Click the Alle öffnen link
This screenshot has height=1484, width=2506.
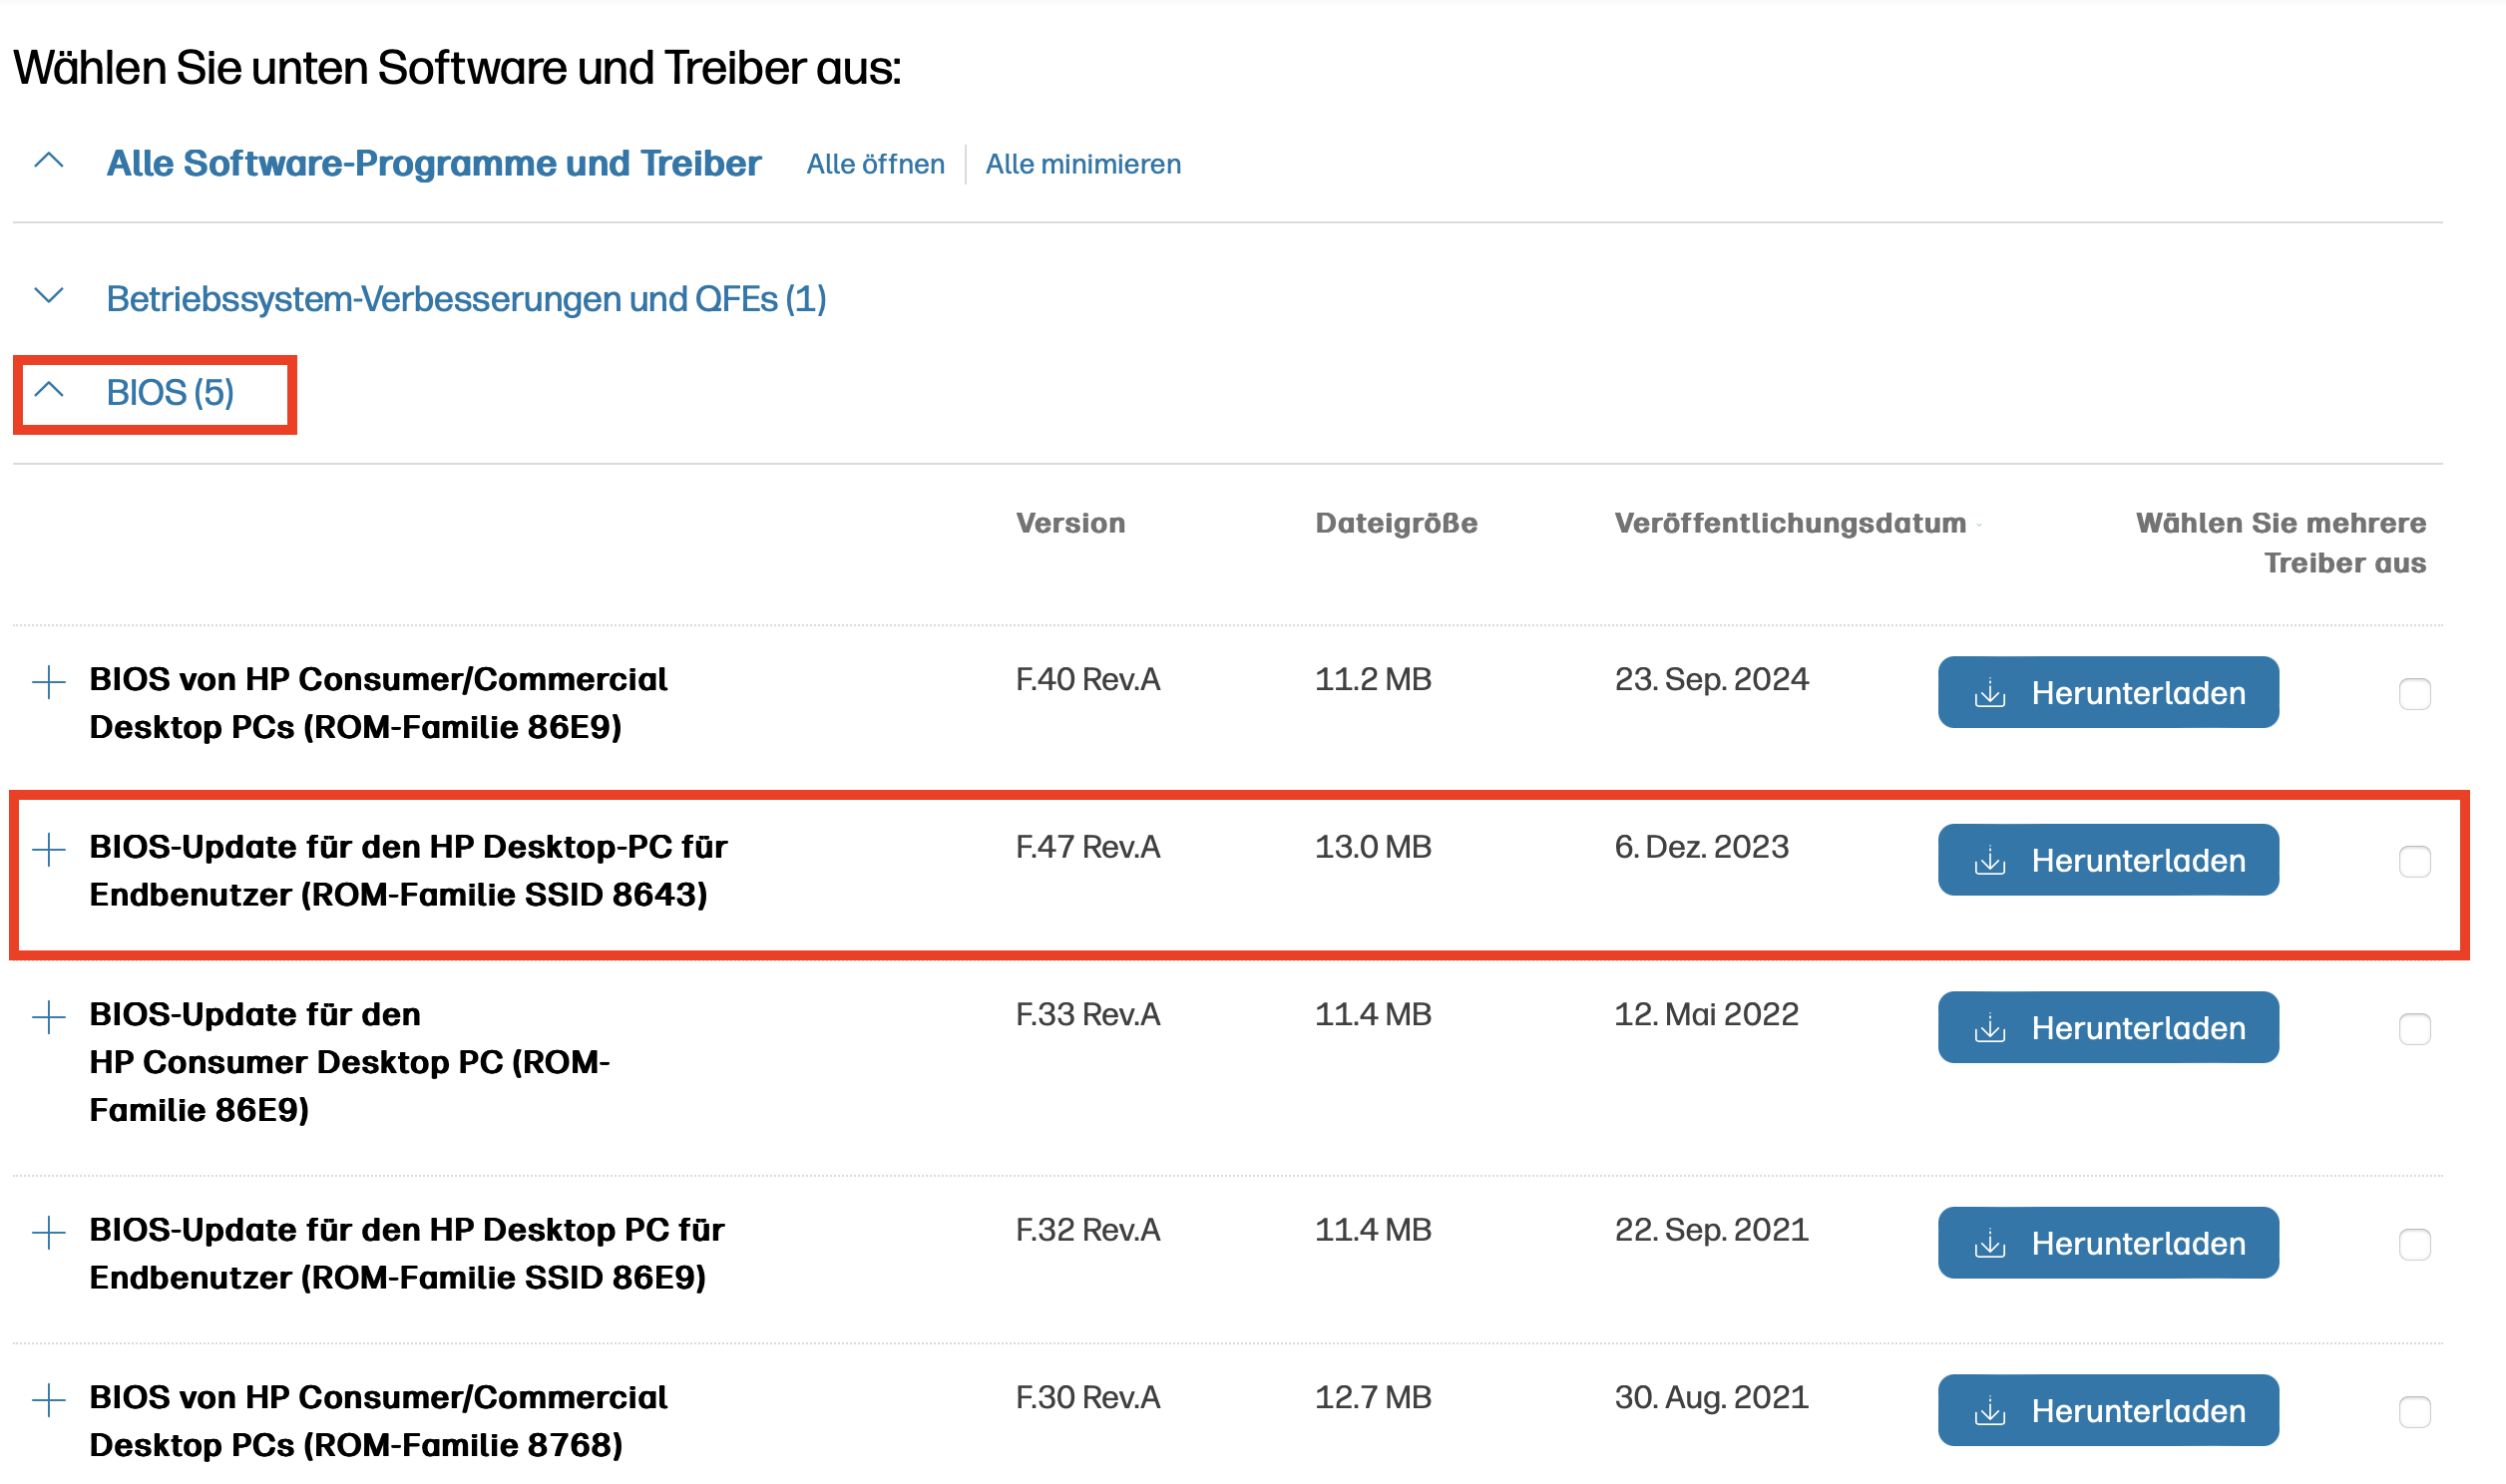point(875,164)
